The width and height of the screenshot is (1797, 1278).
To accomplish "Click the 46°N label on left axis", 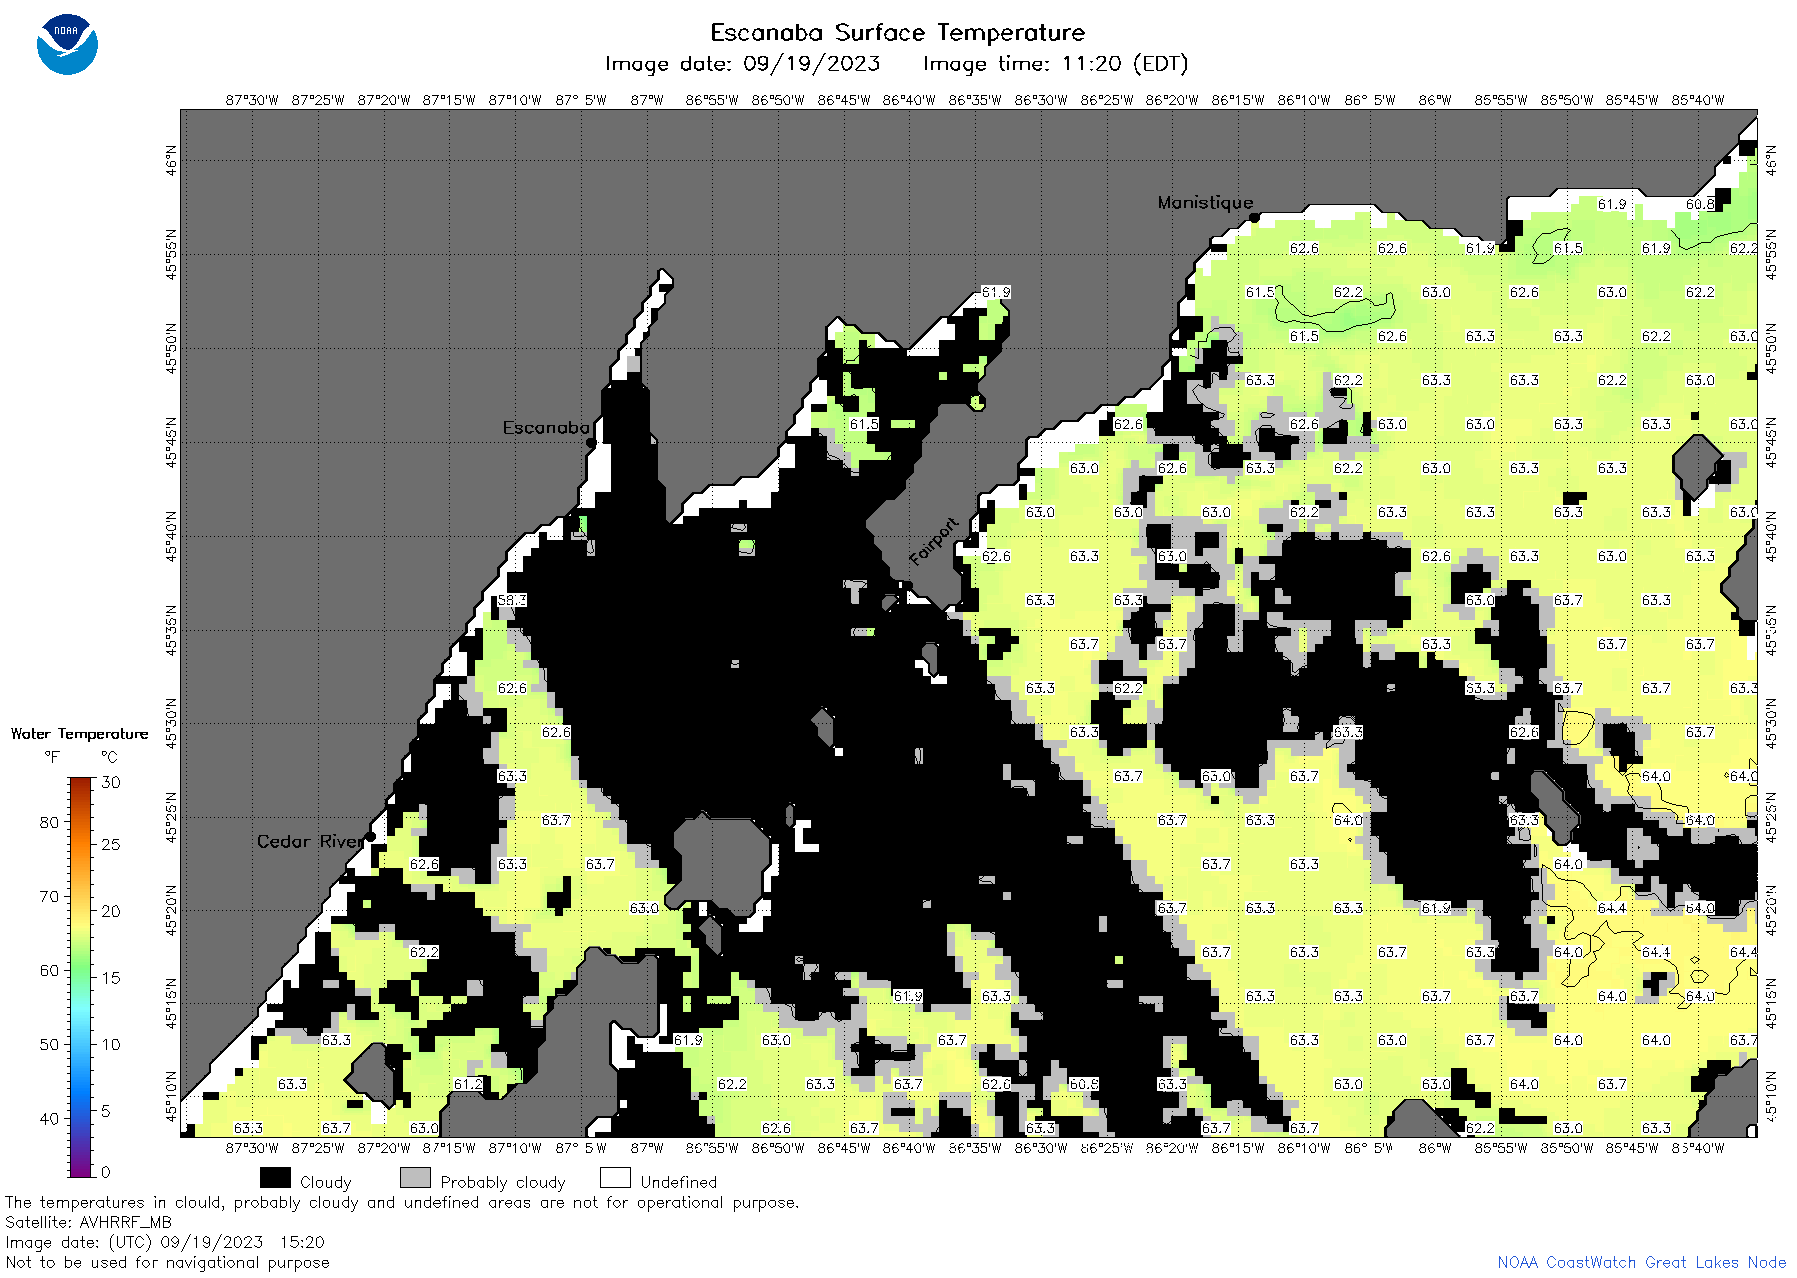I will pos(172,160).
